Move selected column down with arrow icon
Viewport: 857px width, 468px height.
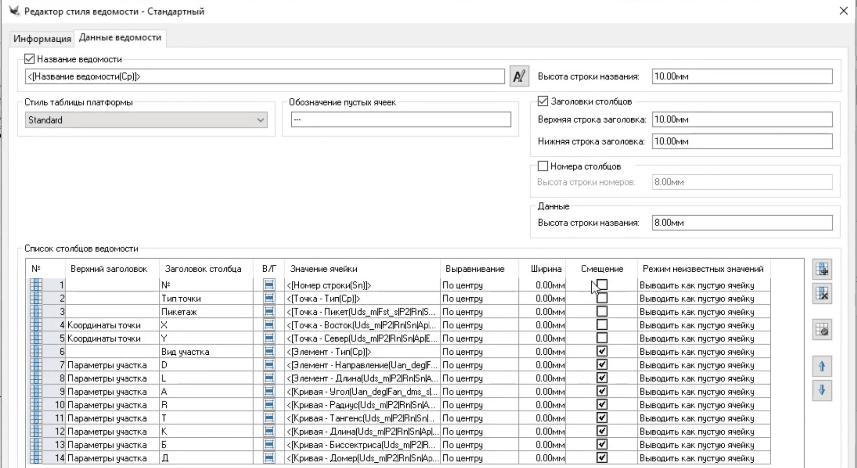tap(824, 391)
